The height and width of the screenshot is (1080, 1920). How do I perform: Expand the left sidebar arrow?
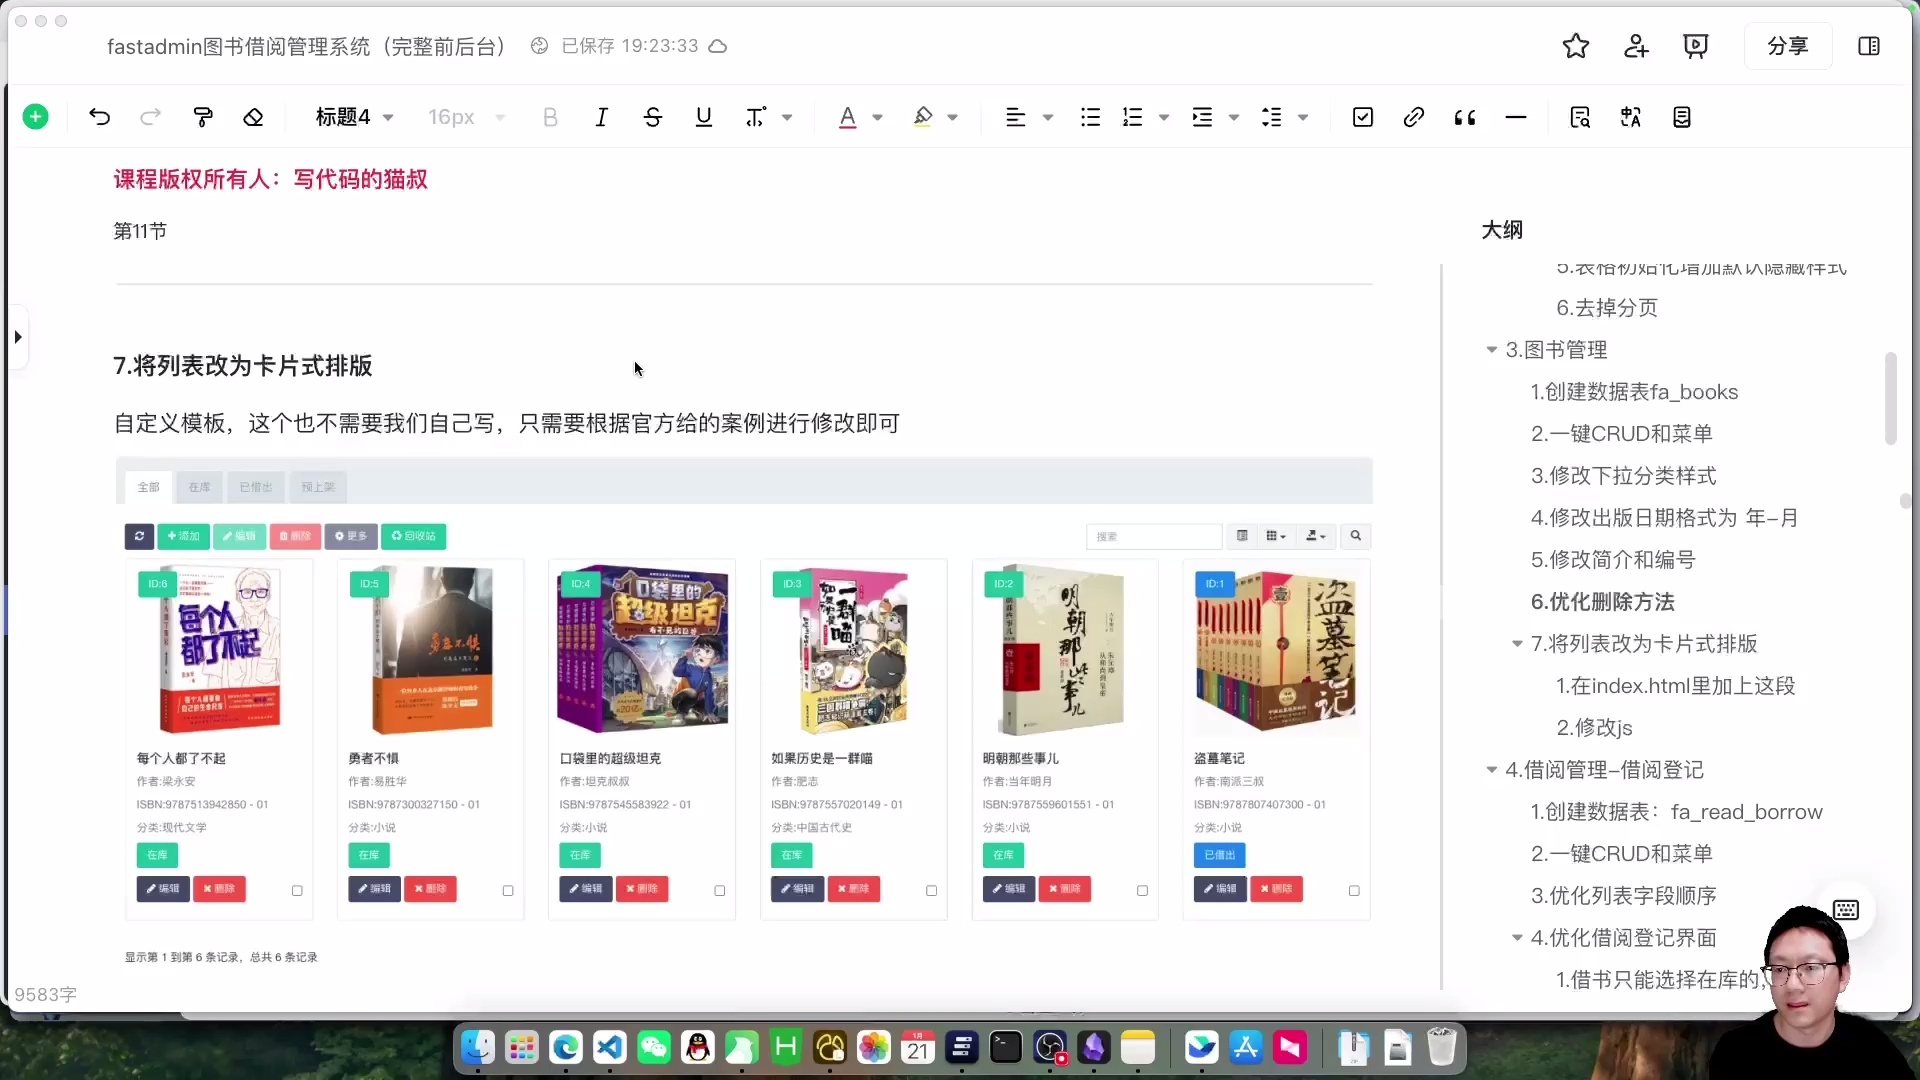click(x=18, y=337)
